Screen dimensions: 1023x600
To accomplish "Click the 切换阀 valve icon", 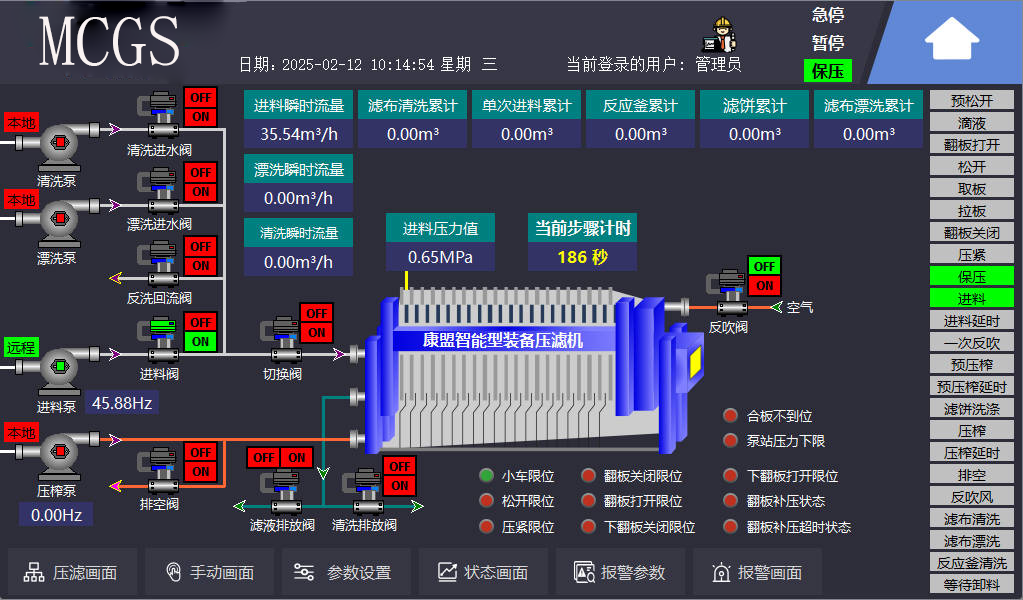I will tap(281, 342).
